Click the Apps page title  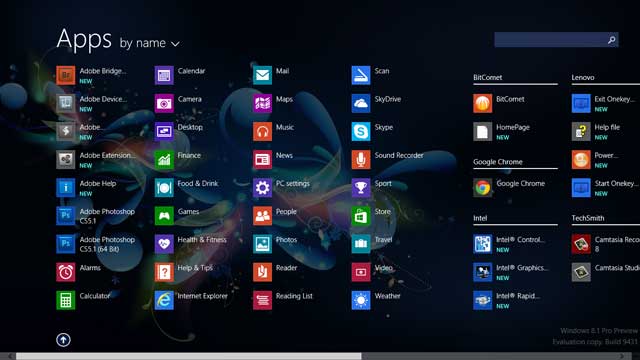[x=84, y=40]
